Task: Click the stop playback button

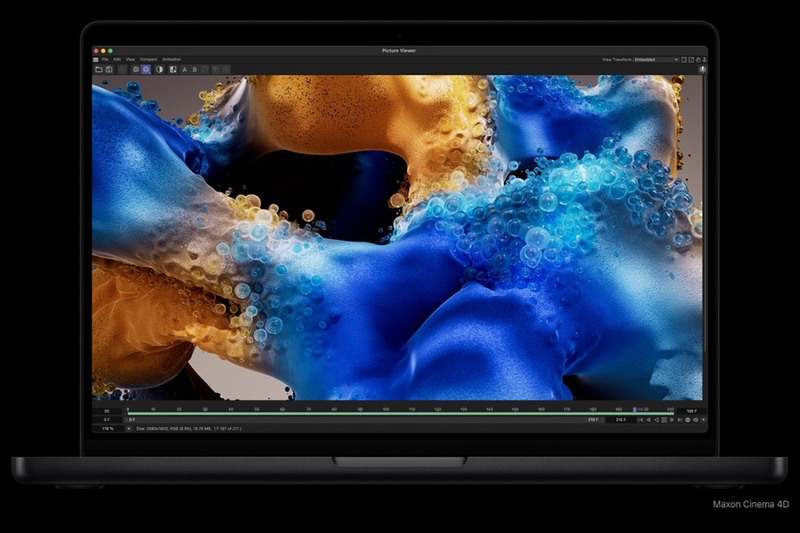Action: 664,420
